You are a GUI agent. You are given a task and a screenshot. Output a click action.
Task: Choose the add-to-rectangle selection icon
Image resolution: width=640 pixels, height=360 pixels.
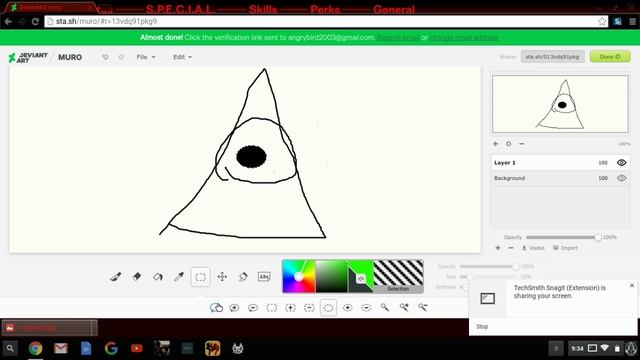click(290, 308)
